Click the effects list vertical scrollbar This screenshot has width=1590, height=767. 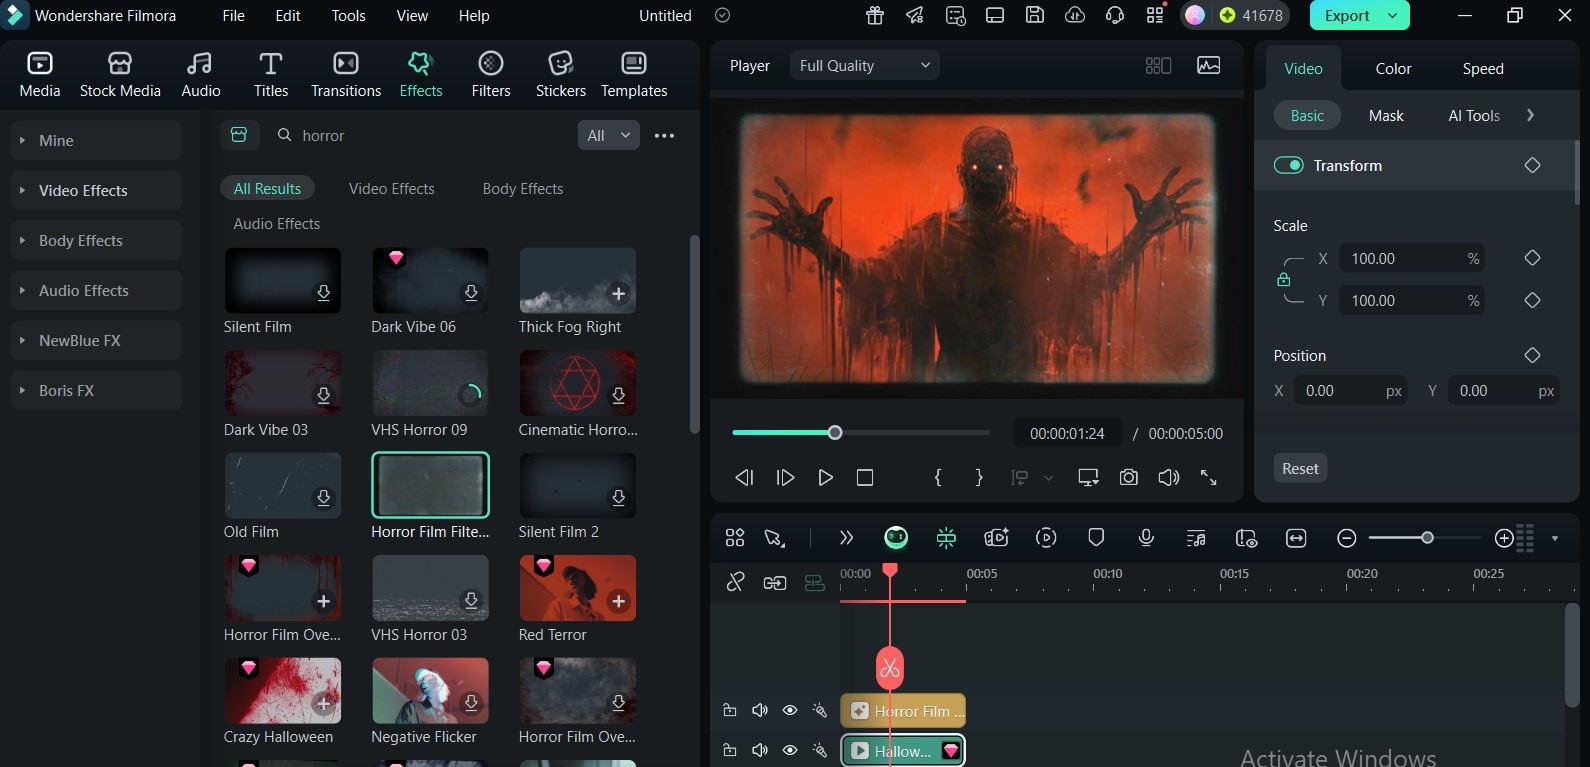[x=694, y=334]
